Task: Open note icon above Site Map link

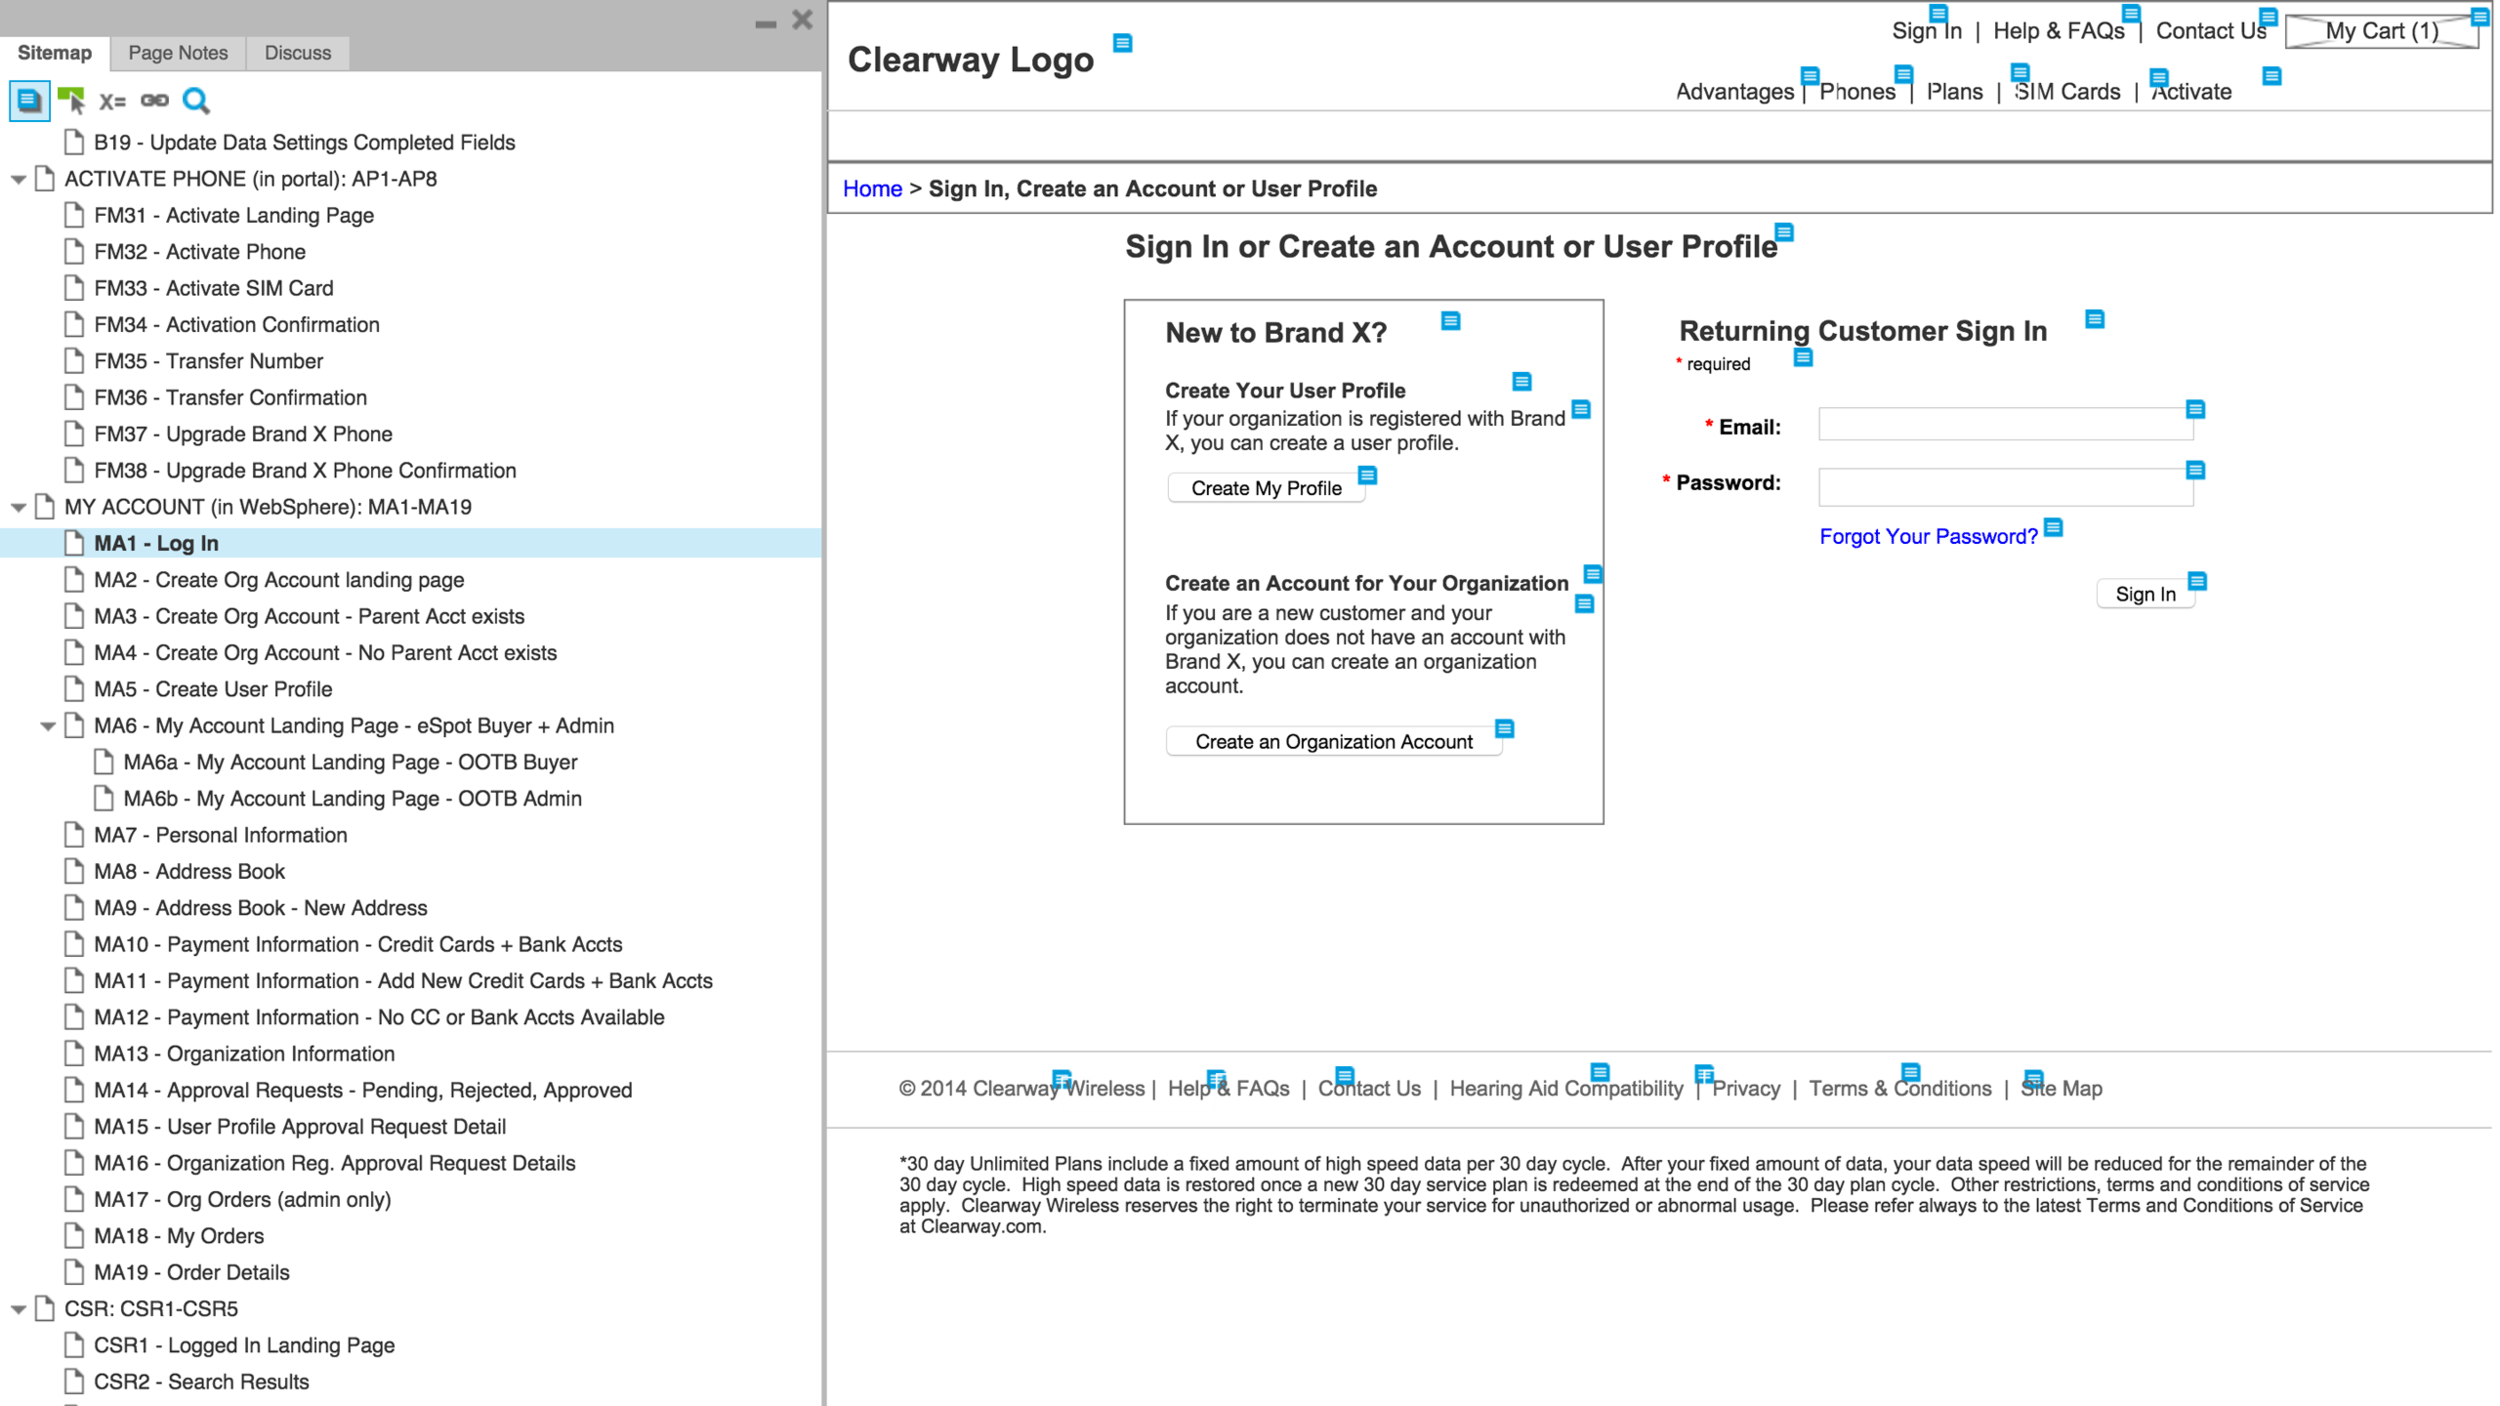Action: pos(2033,1079)
